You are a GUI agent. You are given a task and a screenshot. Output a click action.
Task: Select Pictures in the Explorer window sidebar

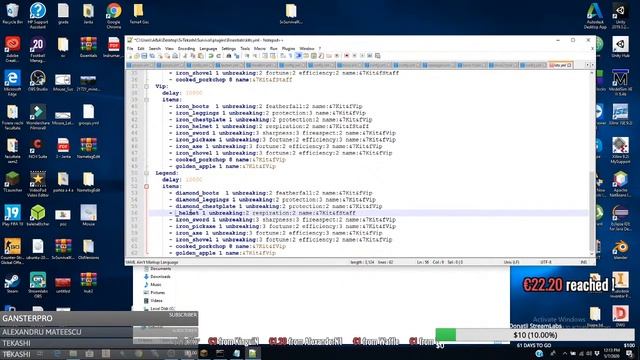(x=155, y=293)
